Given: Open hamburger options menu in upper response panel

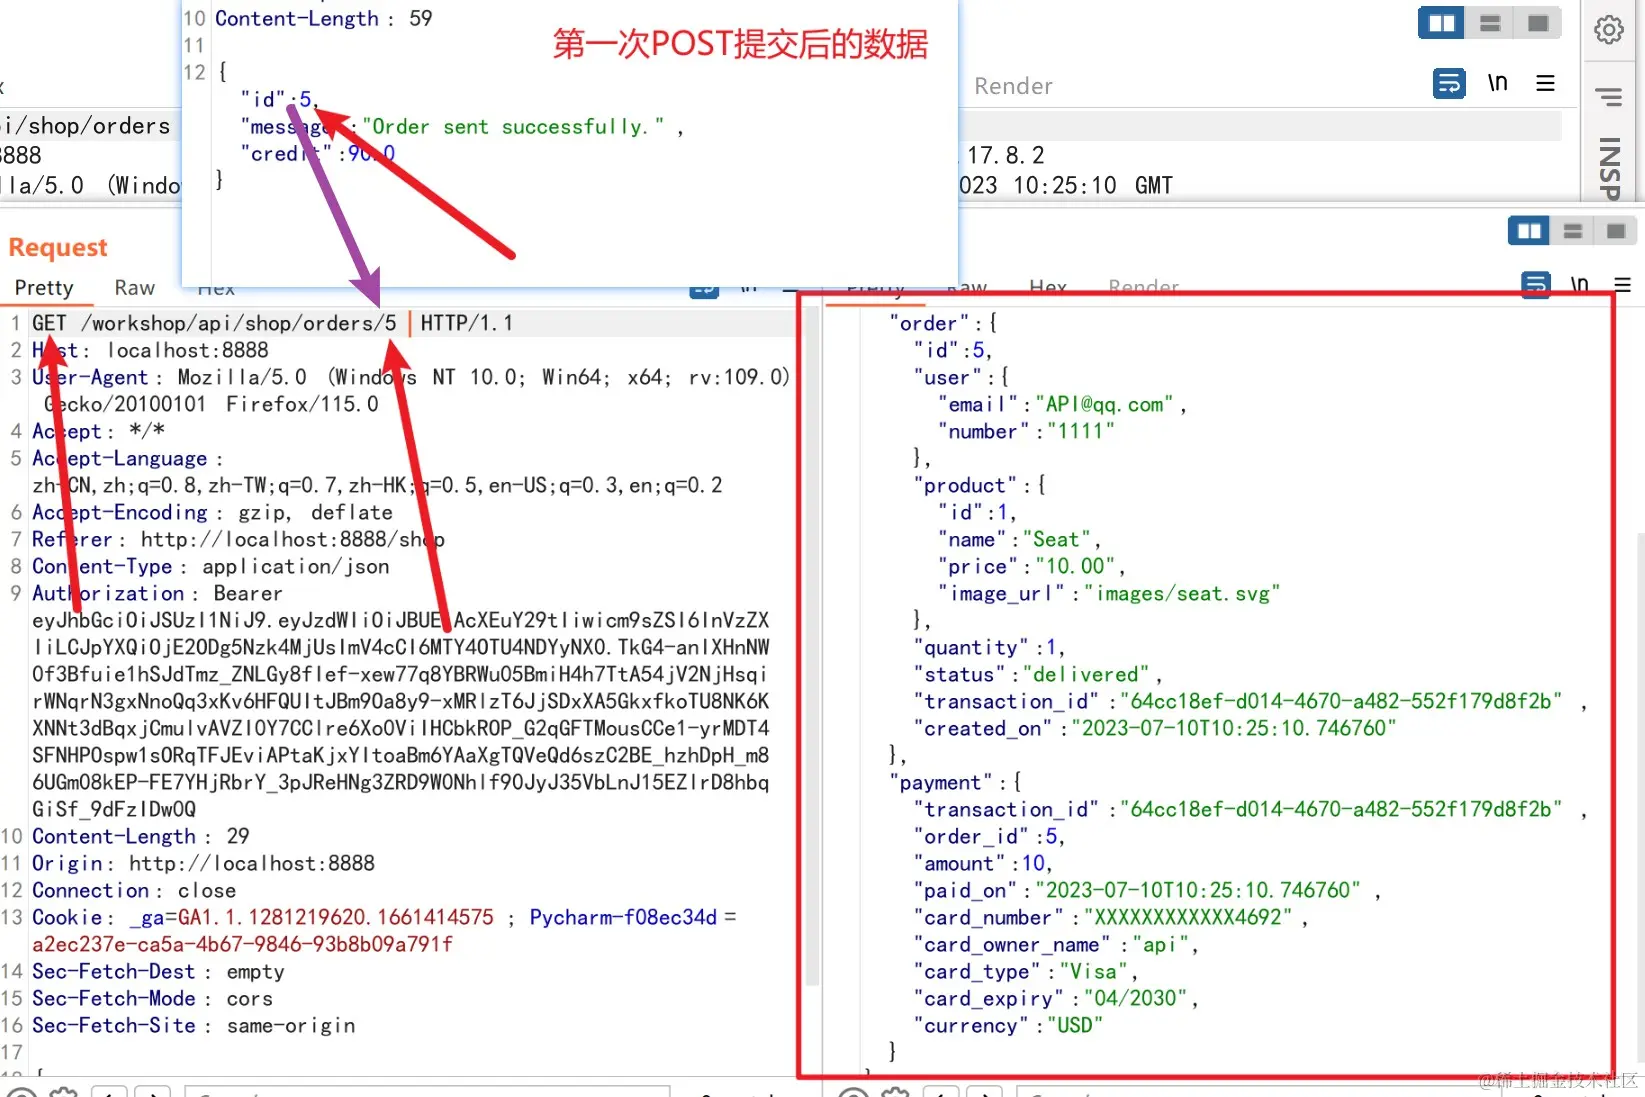Looking at the screenshot, I should (1545, 83).
